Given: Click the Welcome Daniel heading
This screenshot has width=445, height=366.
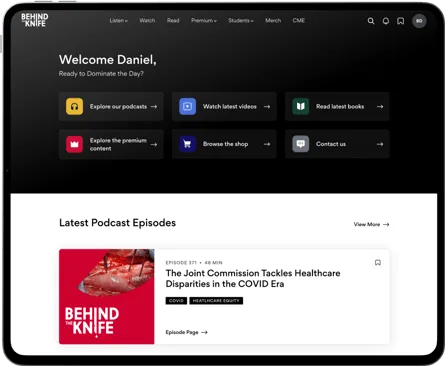Looking at the screenshot, I should 108,60.
